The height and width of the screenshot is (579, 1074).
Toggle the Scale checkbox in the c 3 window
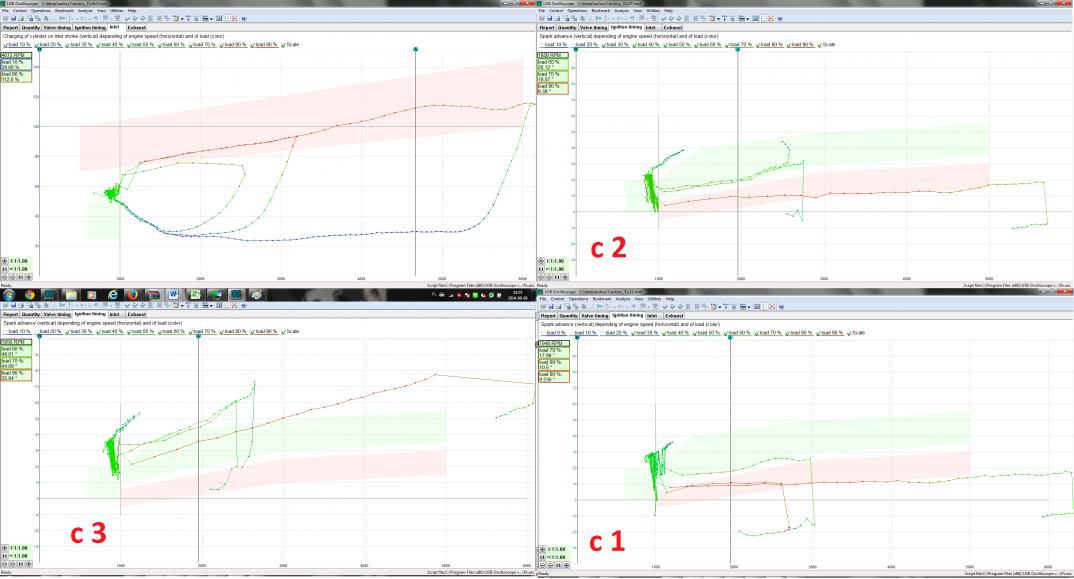(x=290, y=332)
